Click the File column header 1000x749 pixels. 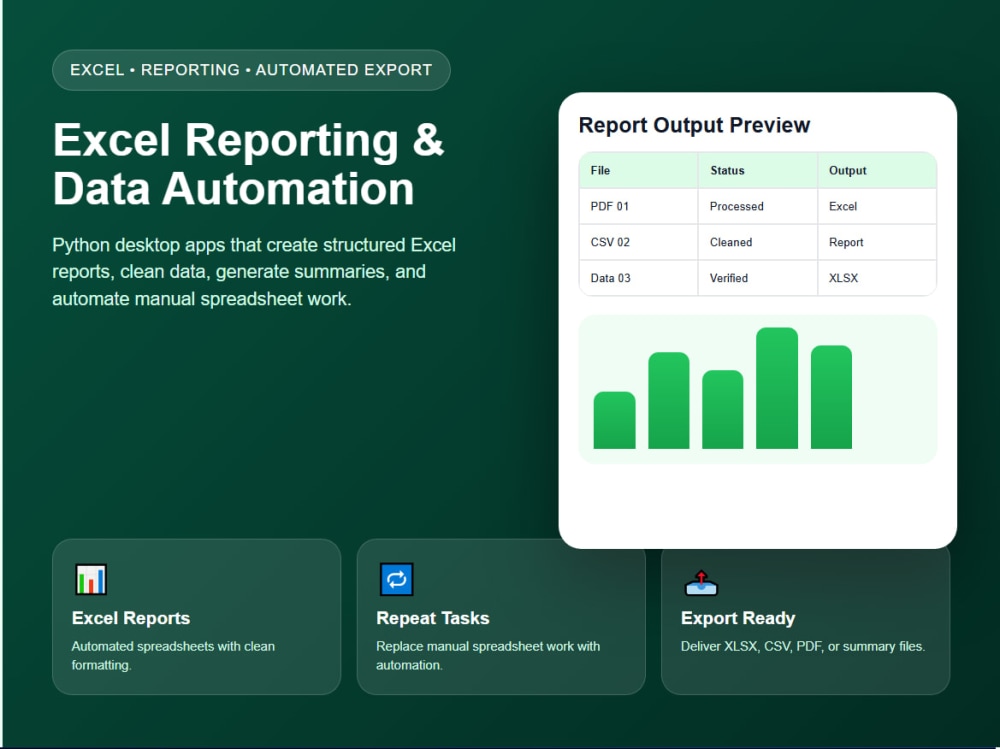click(x=638, y=170)
